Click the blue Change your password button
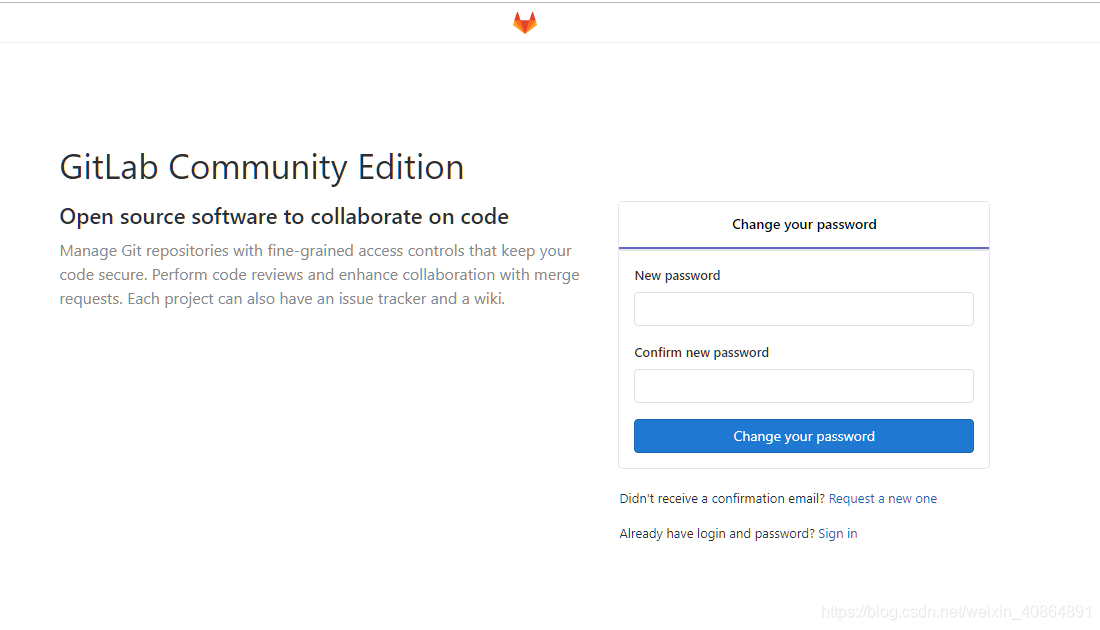 [803, 436]
